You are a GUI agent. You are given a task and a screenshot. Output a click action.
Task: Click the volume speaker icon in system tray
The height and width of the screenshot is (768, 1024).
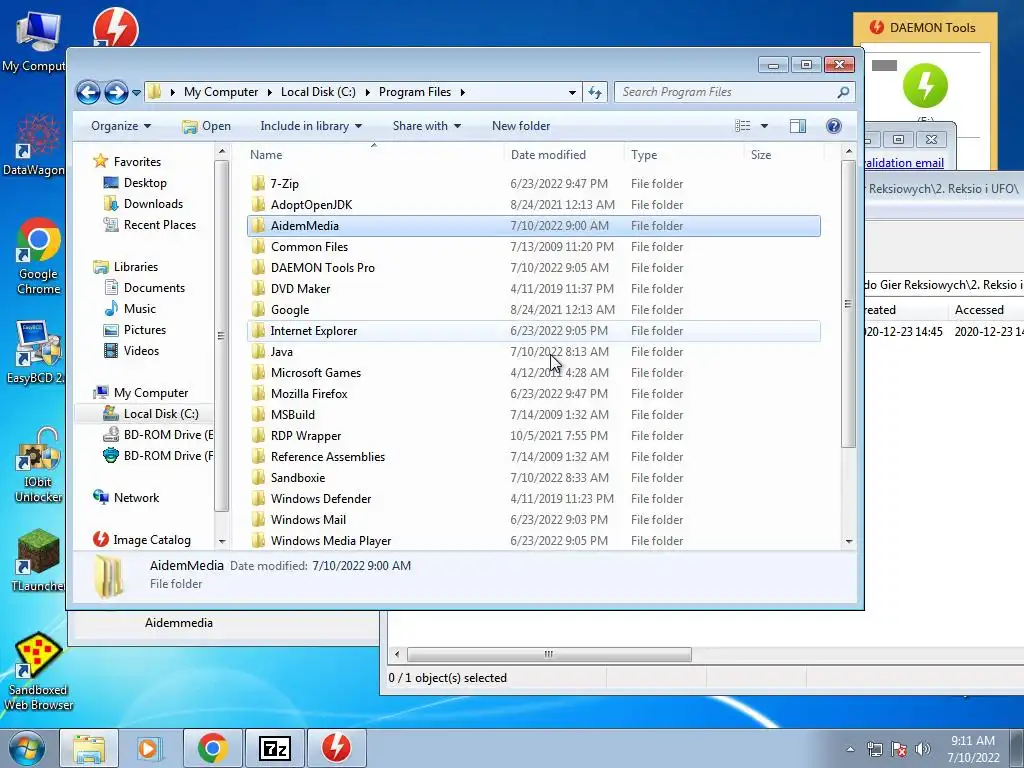(x=923, y=749)
